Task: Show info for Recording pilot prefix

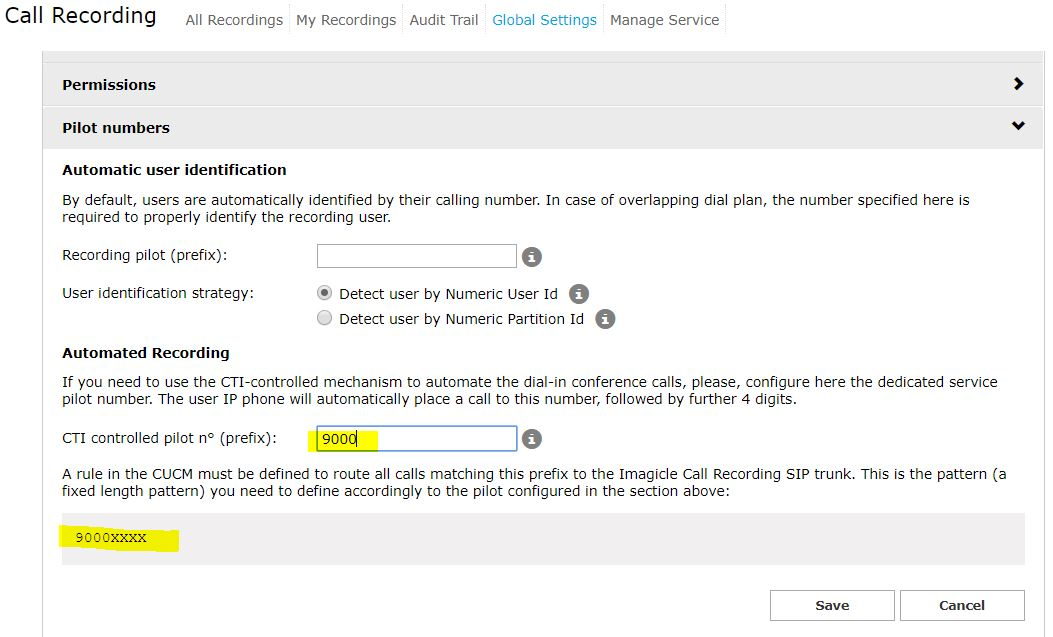Action: click(x=532, y=257)
